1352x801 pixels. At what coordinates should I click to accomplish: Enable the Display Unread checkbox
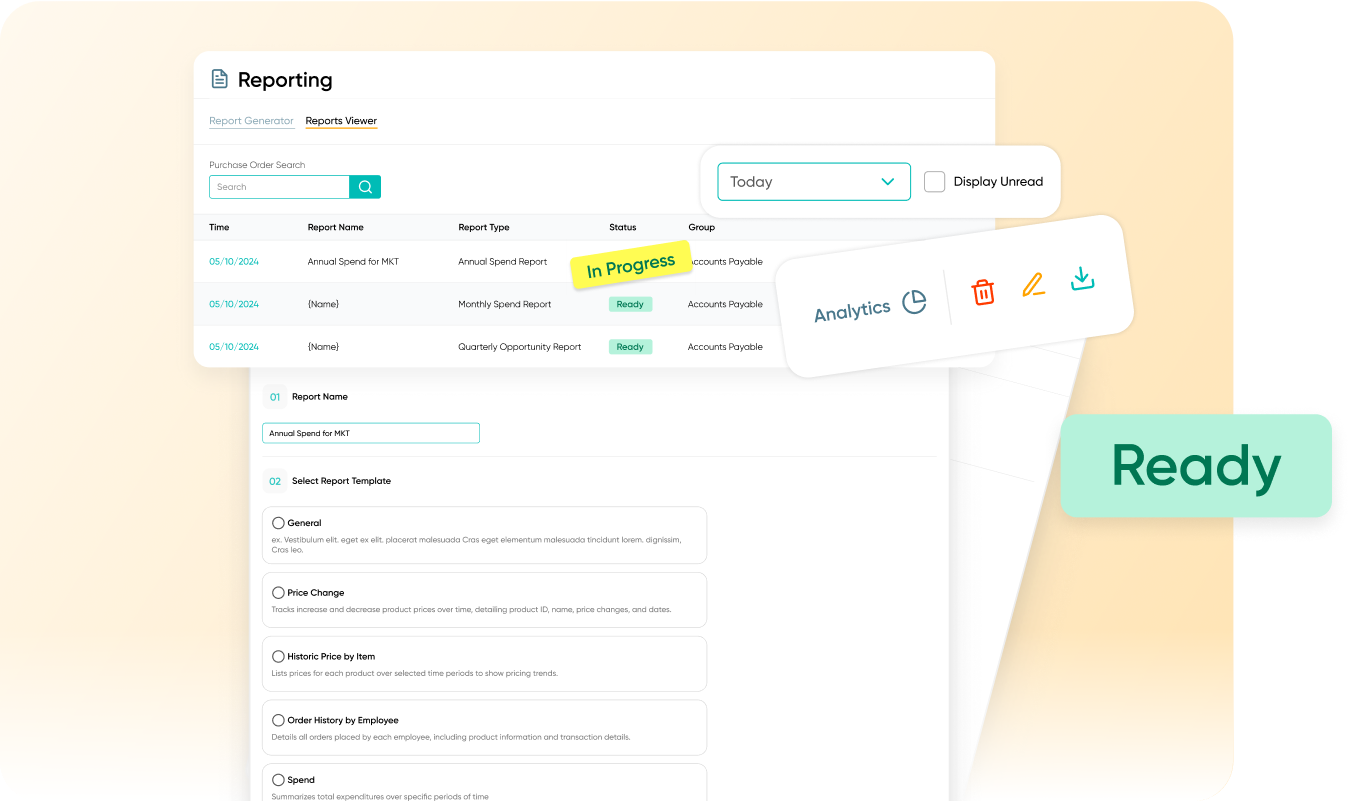[x=934, y=182]
